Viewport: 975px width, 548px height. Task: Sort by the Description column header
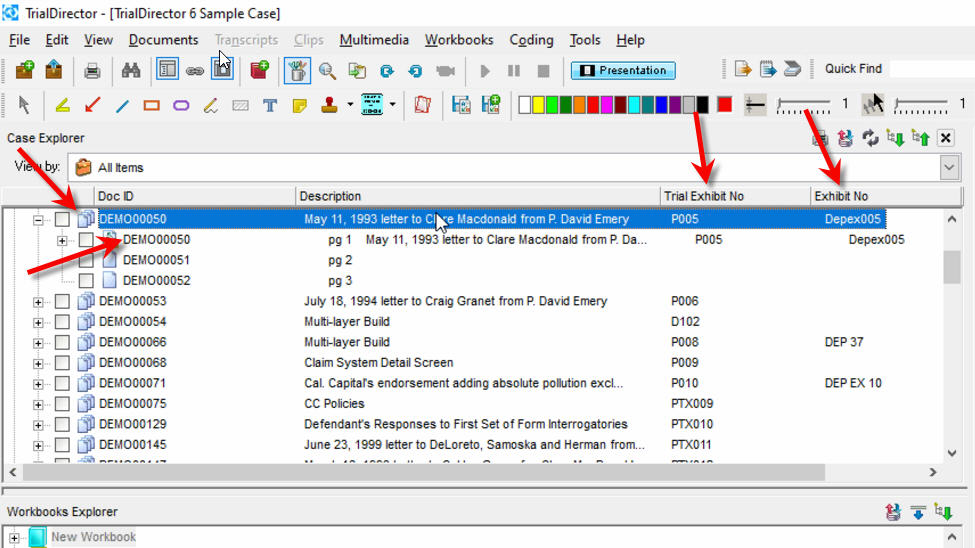tap(478, 196)
